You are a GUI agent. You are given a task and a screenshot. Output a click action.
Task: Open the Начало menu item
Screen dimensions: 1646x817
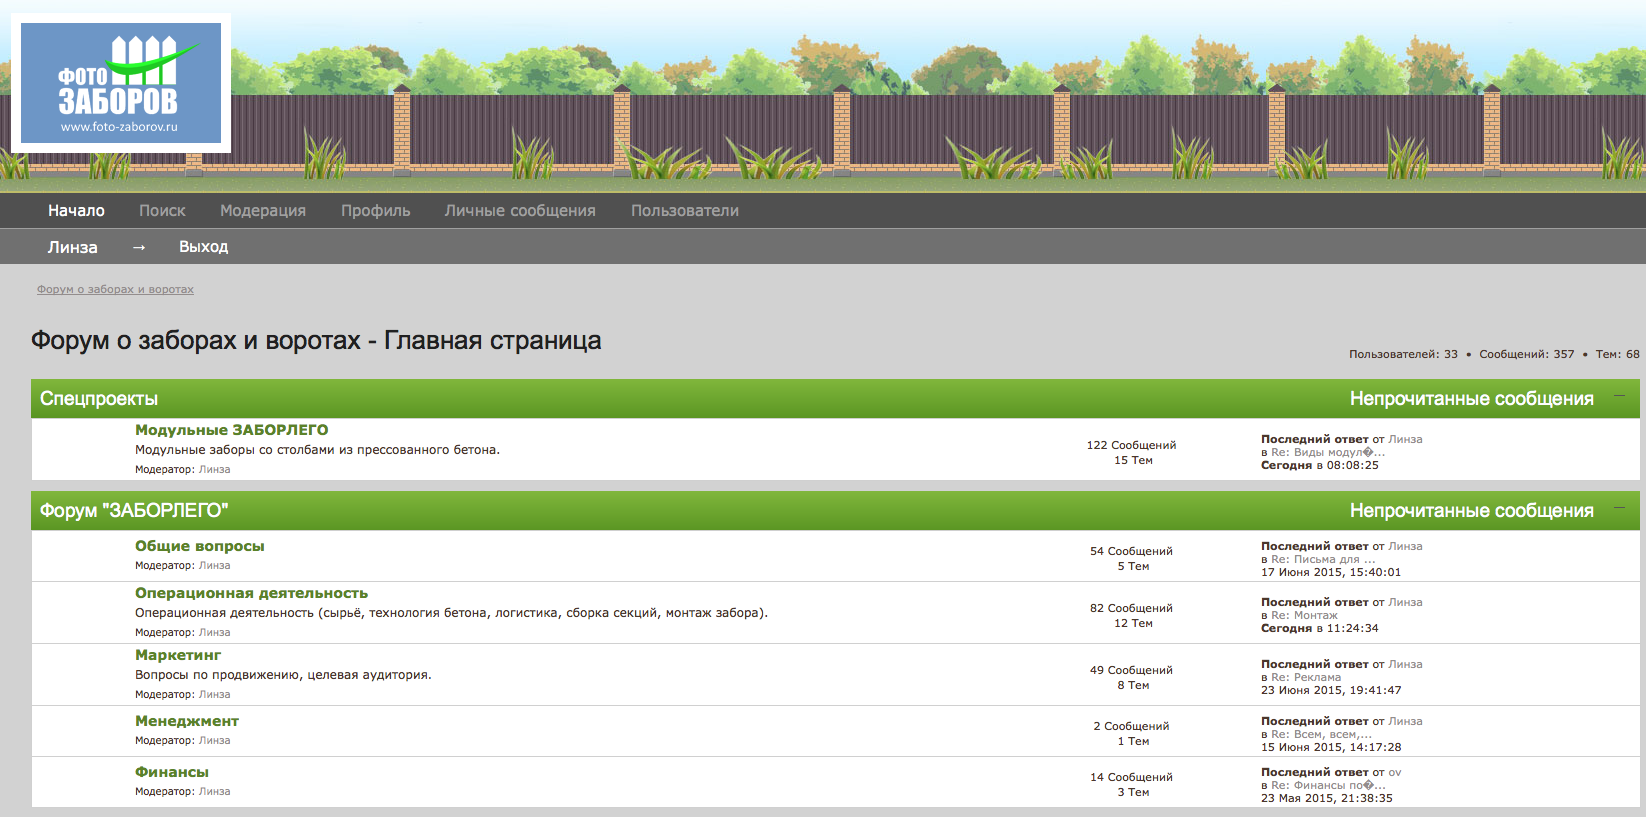point(76,210)
